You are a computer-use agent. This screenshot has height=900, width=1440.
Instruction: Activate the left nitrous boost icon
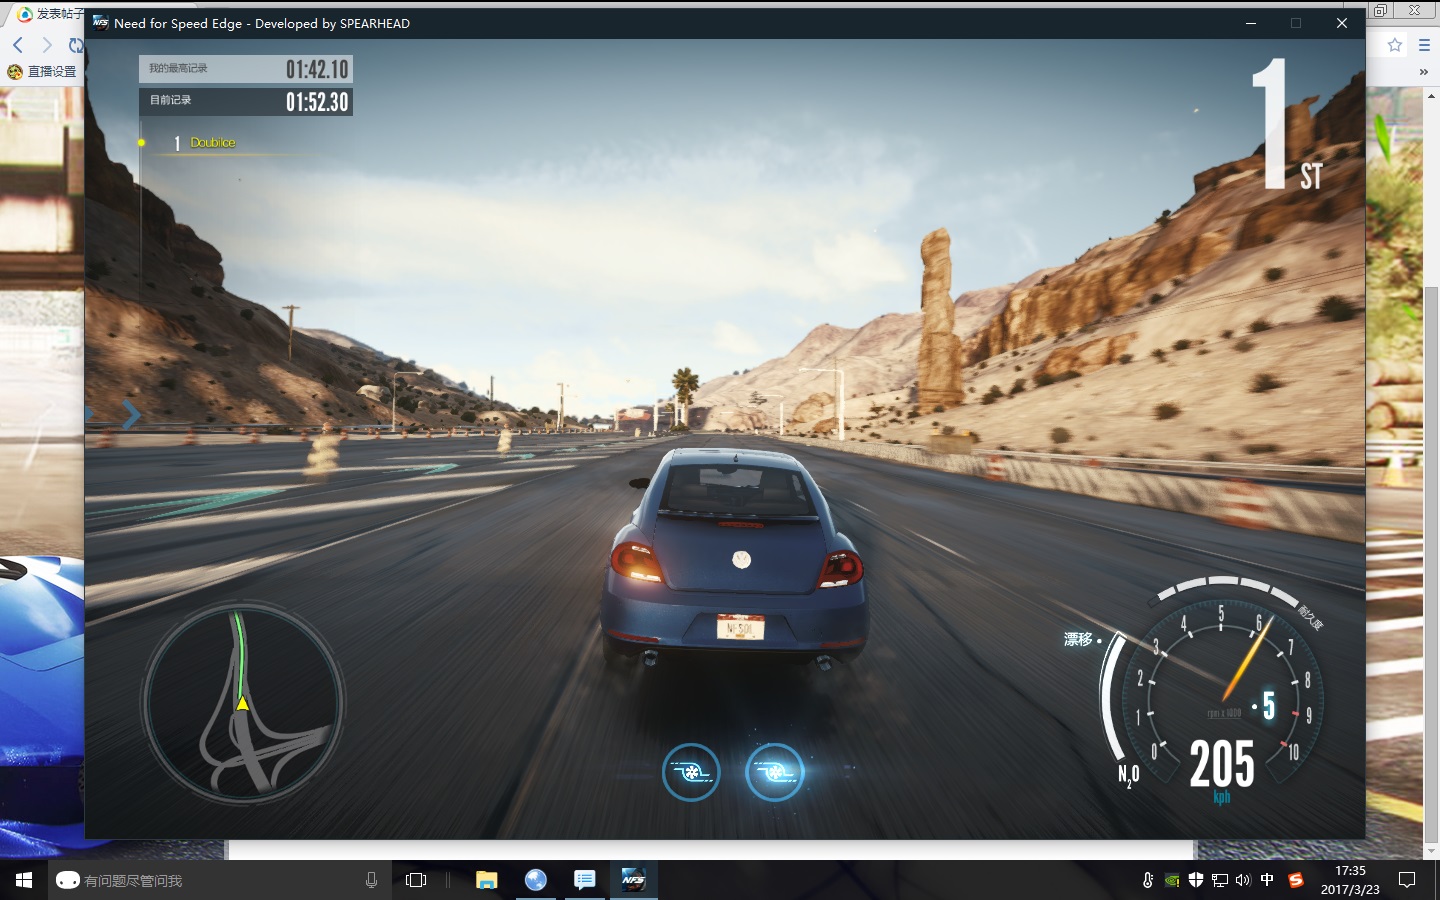click(x=691, y=772)
